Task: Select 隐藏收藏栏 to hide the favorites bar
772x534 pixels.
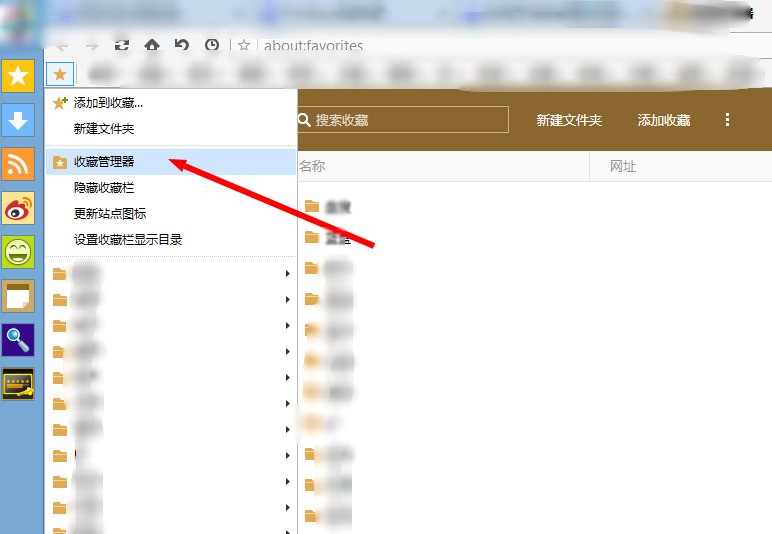Action: (104, 188)
